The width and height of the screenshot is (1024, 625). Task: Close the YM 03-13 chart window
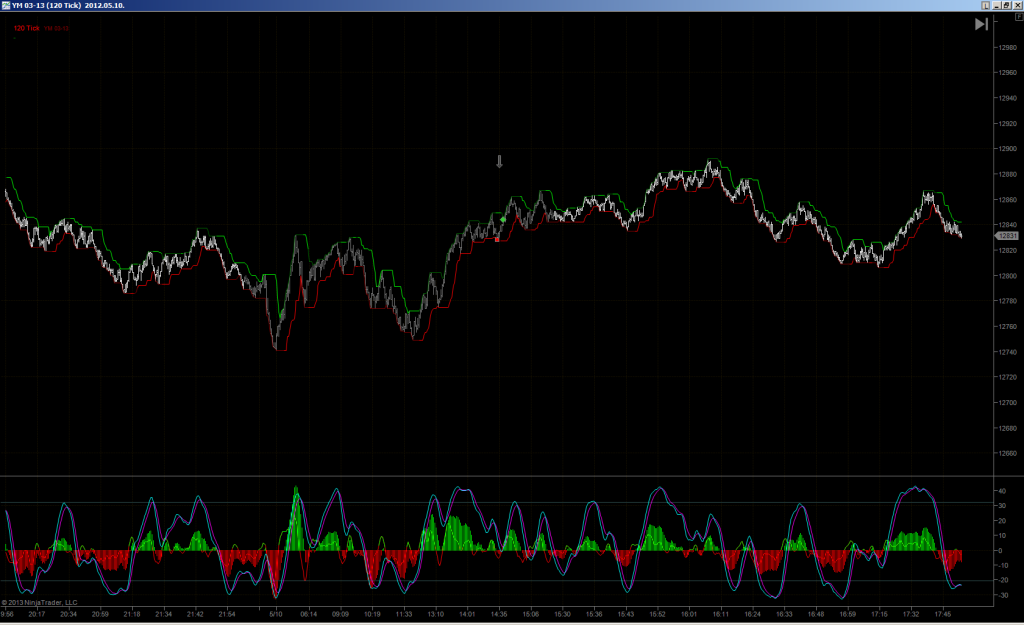pyautogui.click(x=1017, y=5)
